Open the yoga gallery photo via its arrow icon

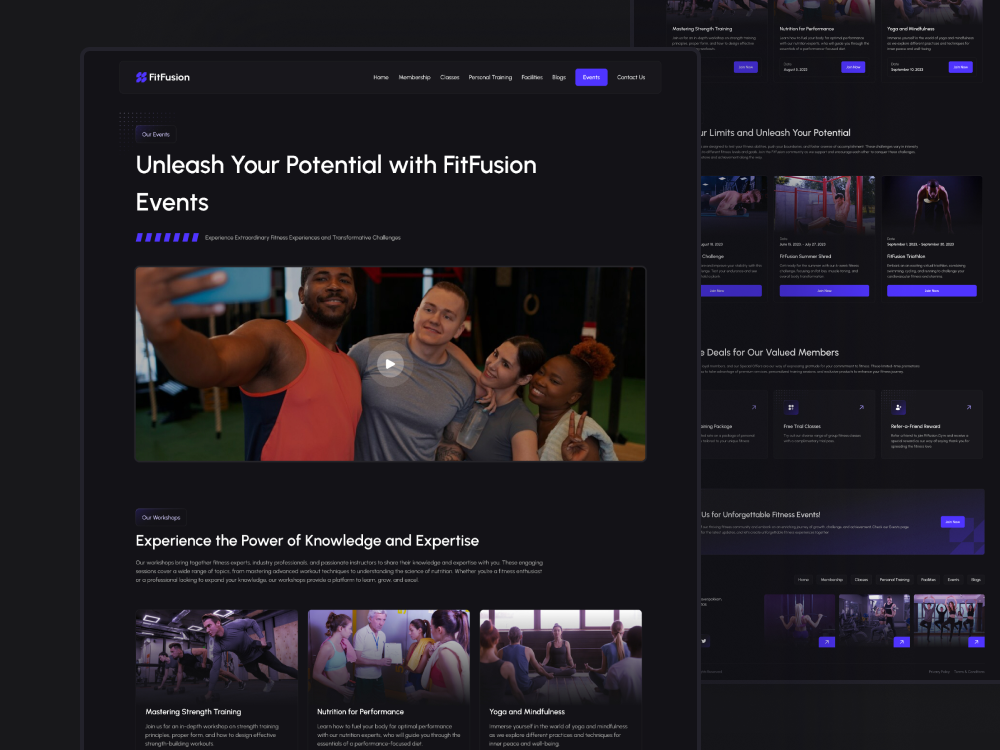pyautogui.click(x=976, y=642)
